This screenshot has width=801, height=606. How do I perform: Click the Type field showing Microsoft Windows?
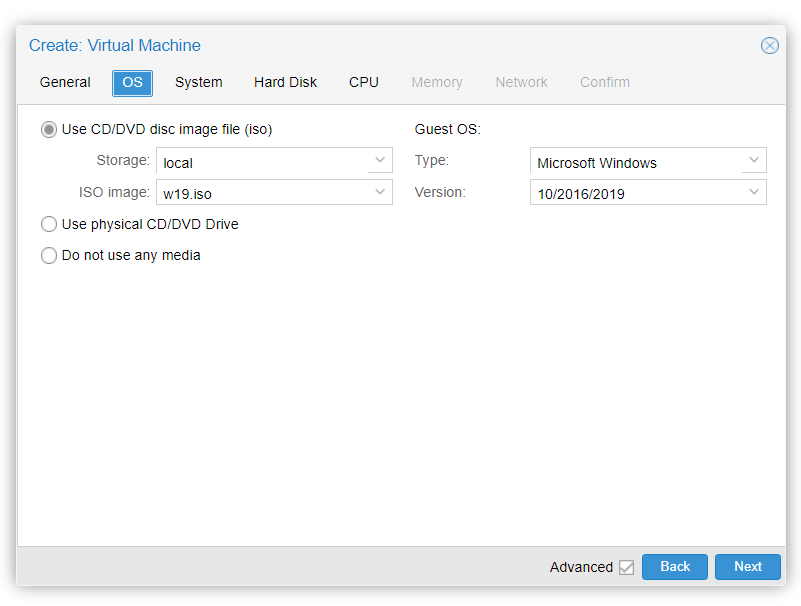click(636, 161)
